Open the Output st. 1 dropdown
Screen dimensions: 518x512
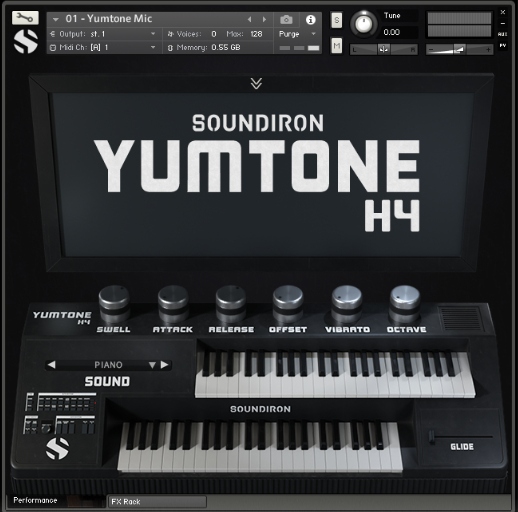(x=103, y=34)
